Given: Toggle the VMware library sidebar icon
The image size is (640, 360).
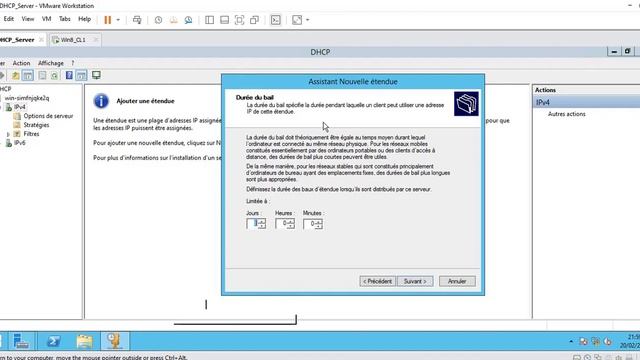Looking at the screenshot, I should [x=209, y=20].
